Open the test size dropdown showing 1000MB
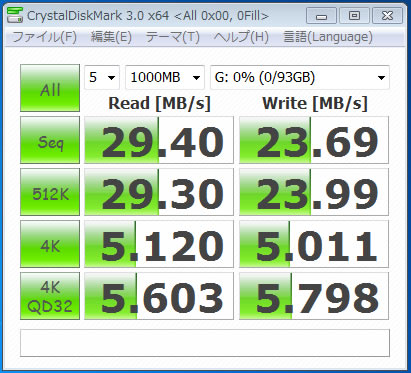Screen dimensions: 411x373 (x=165, y=77)
